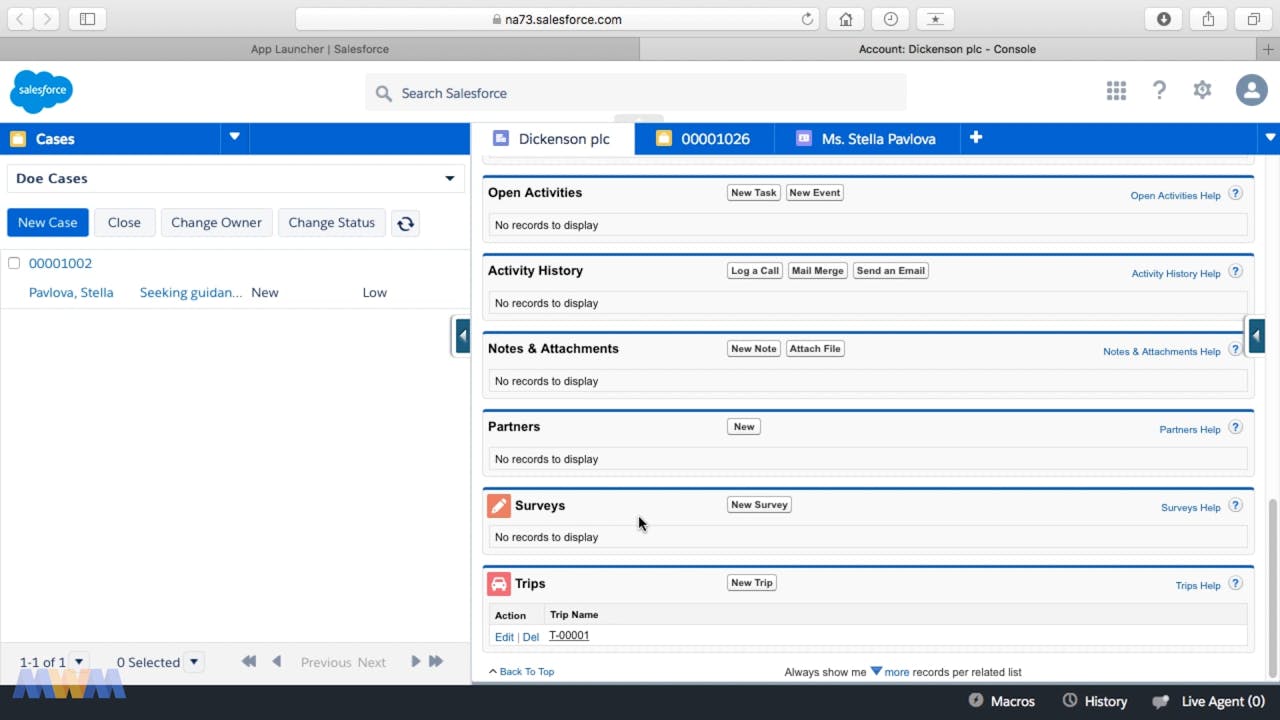Click the Attach File button
1280x720 pixels.
[x=815, y=349]
